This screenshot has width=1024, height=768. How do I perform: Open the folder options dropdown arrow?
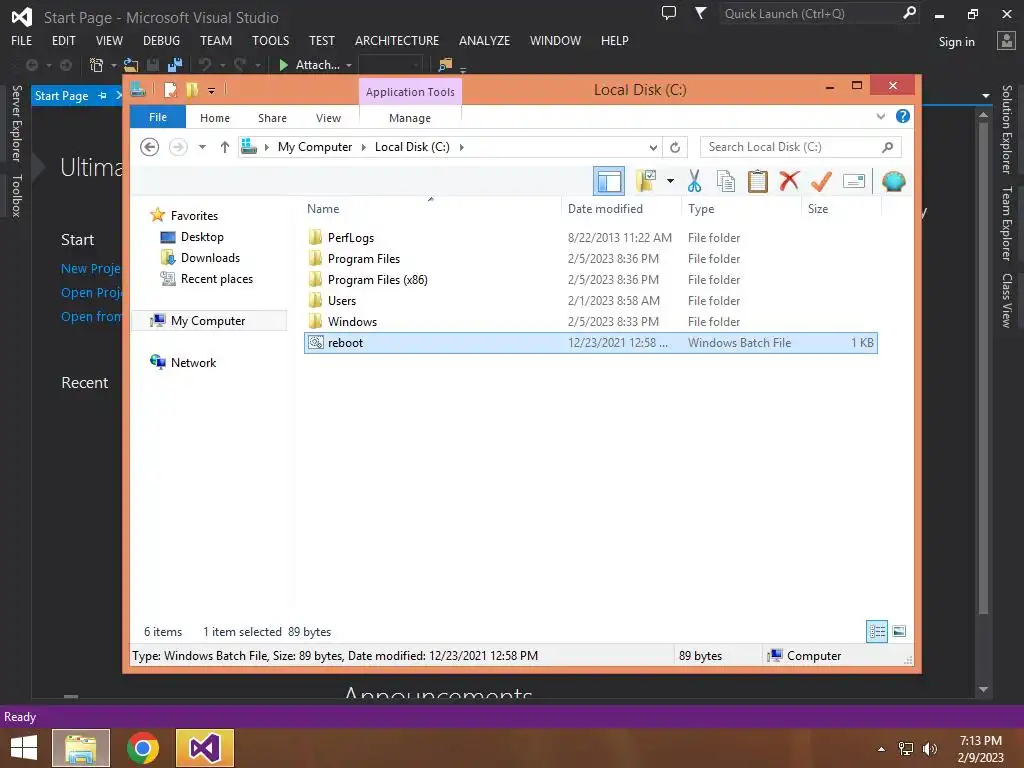670,181
